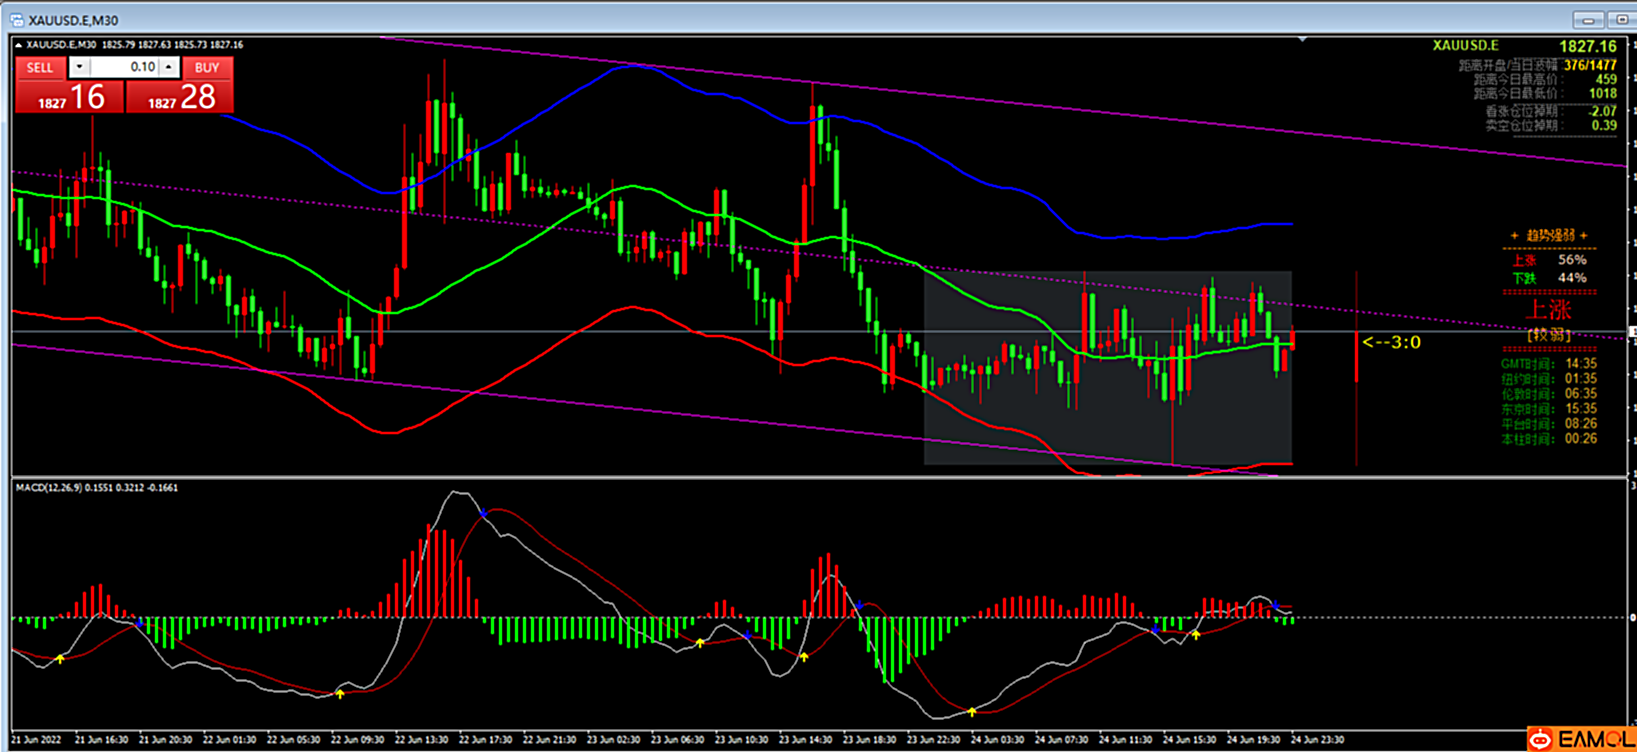
Task: Select the yellow "<--3:0" countdown label
Action: click(1392, 343)
